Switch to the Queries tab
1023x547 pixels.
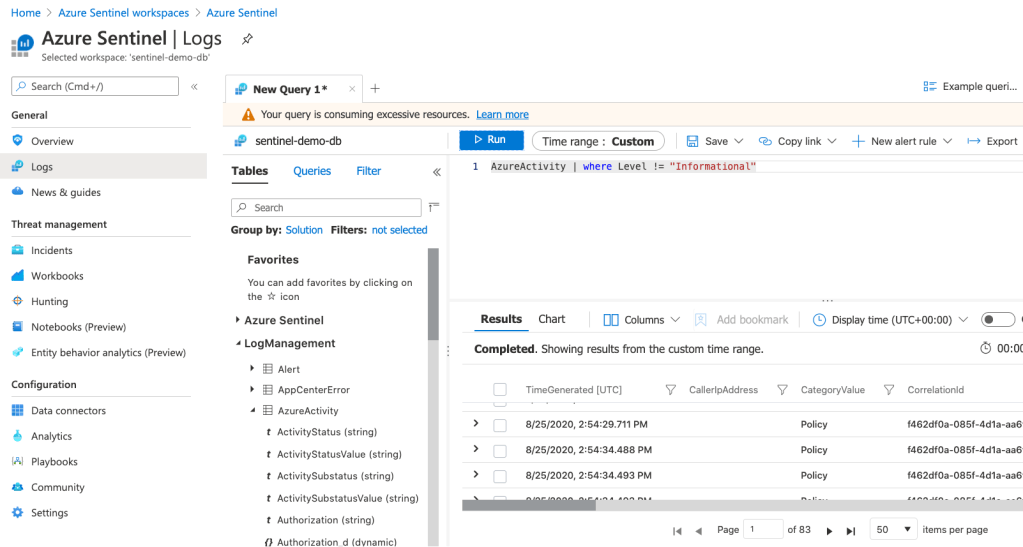[x=312, y=171]
